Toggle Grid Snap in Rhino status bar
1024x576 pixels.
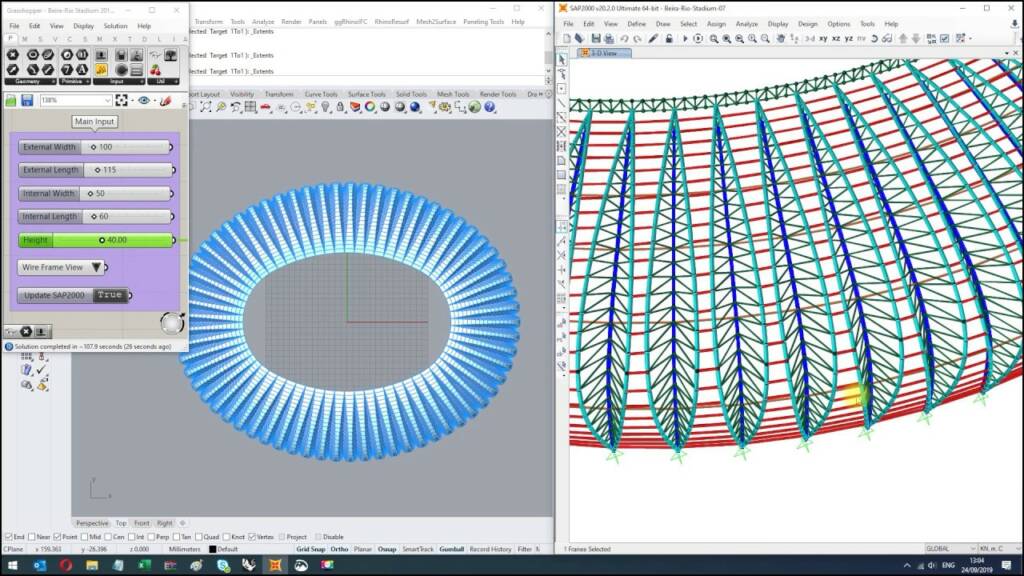[310, 549]
